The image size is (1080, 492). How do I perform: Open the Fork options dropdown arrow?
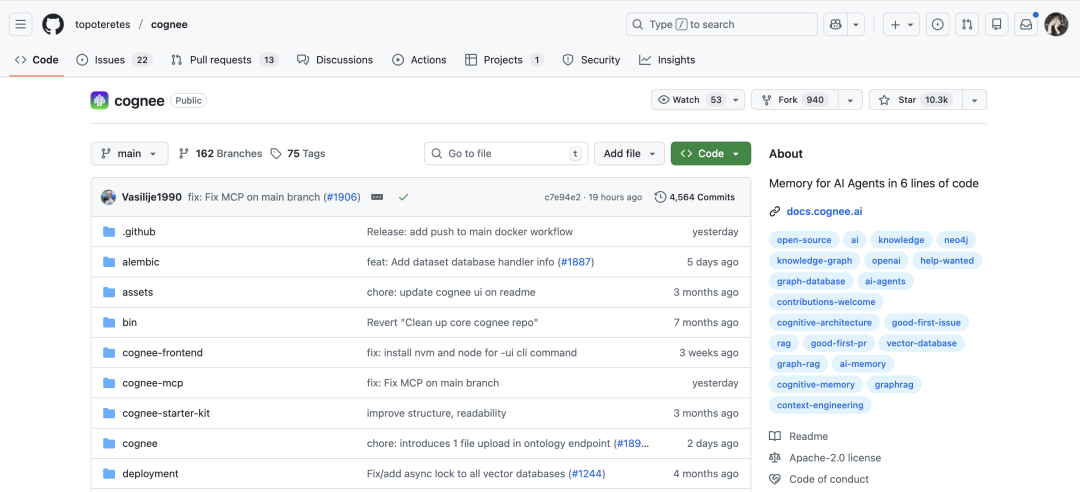pyautogui.click(x=851, y=100)
